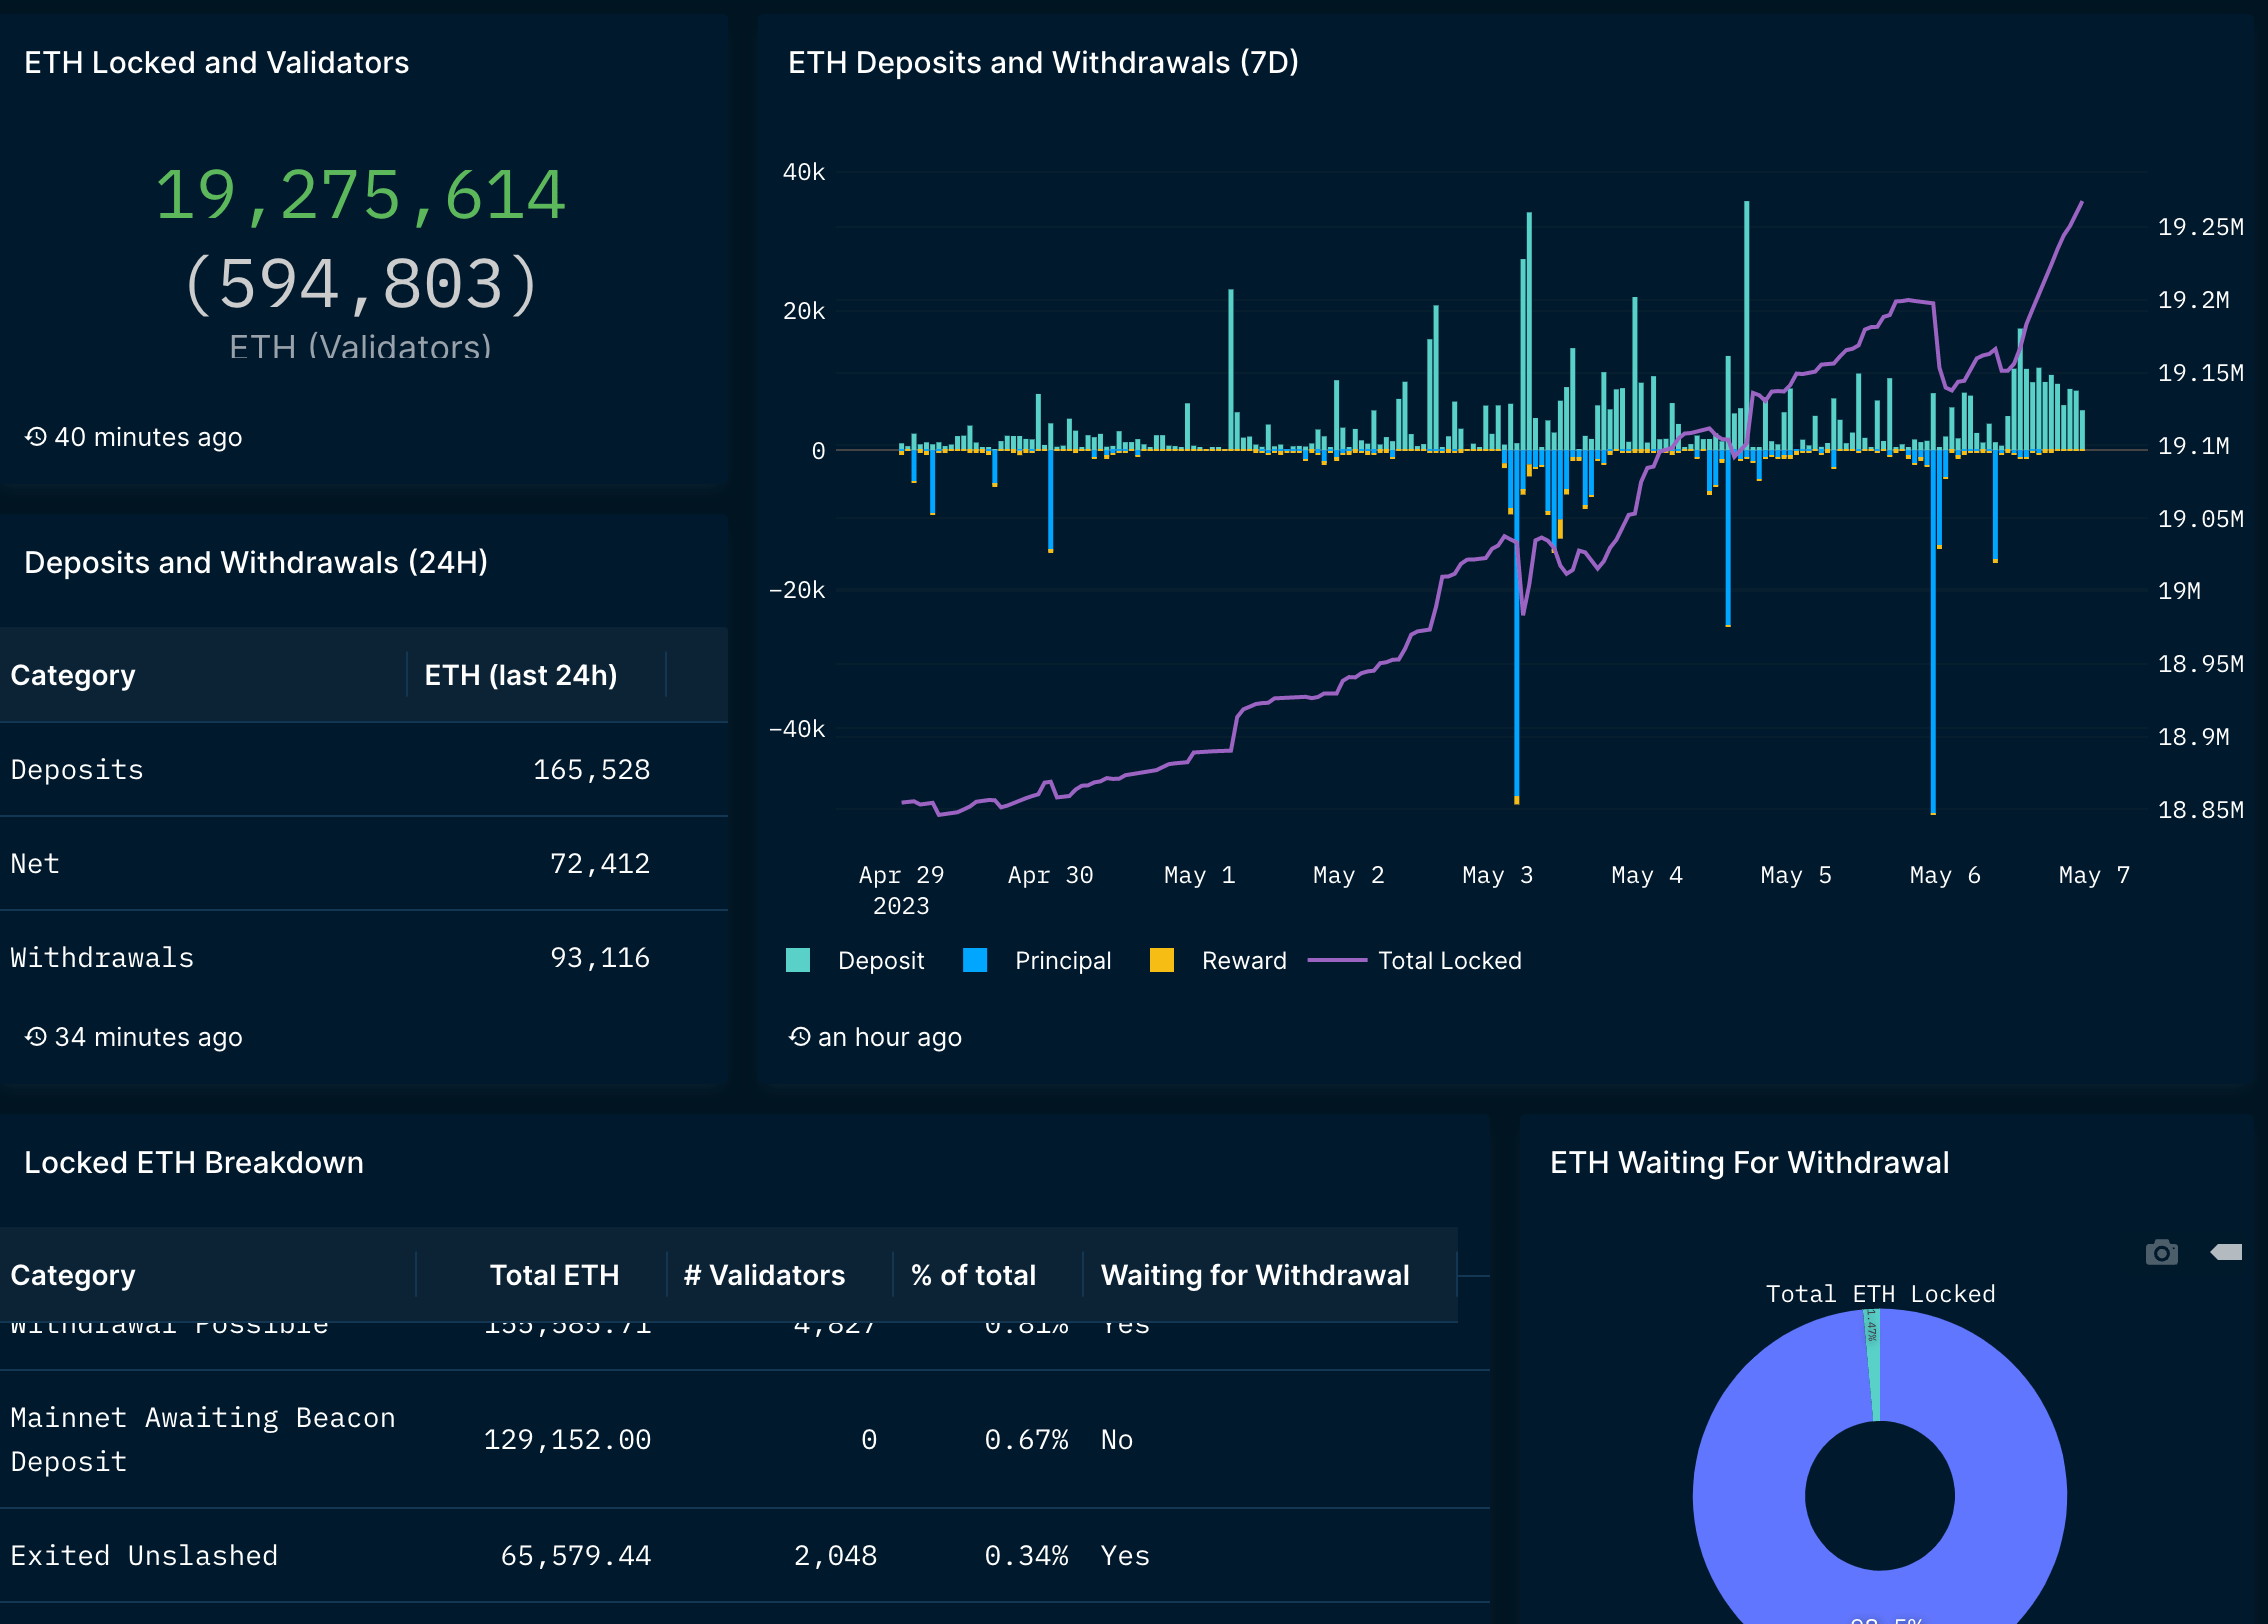Viewport: 2268px width, 1624px height.
Task: Select the 'Exited Unslashed' table row
Action: [144, 1555]
